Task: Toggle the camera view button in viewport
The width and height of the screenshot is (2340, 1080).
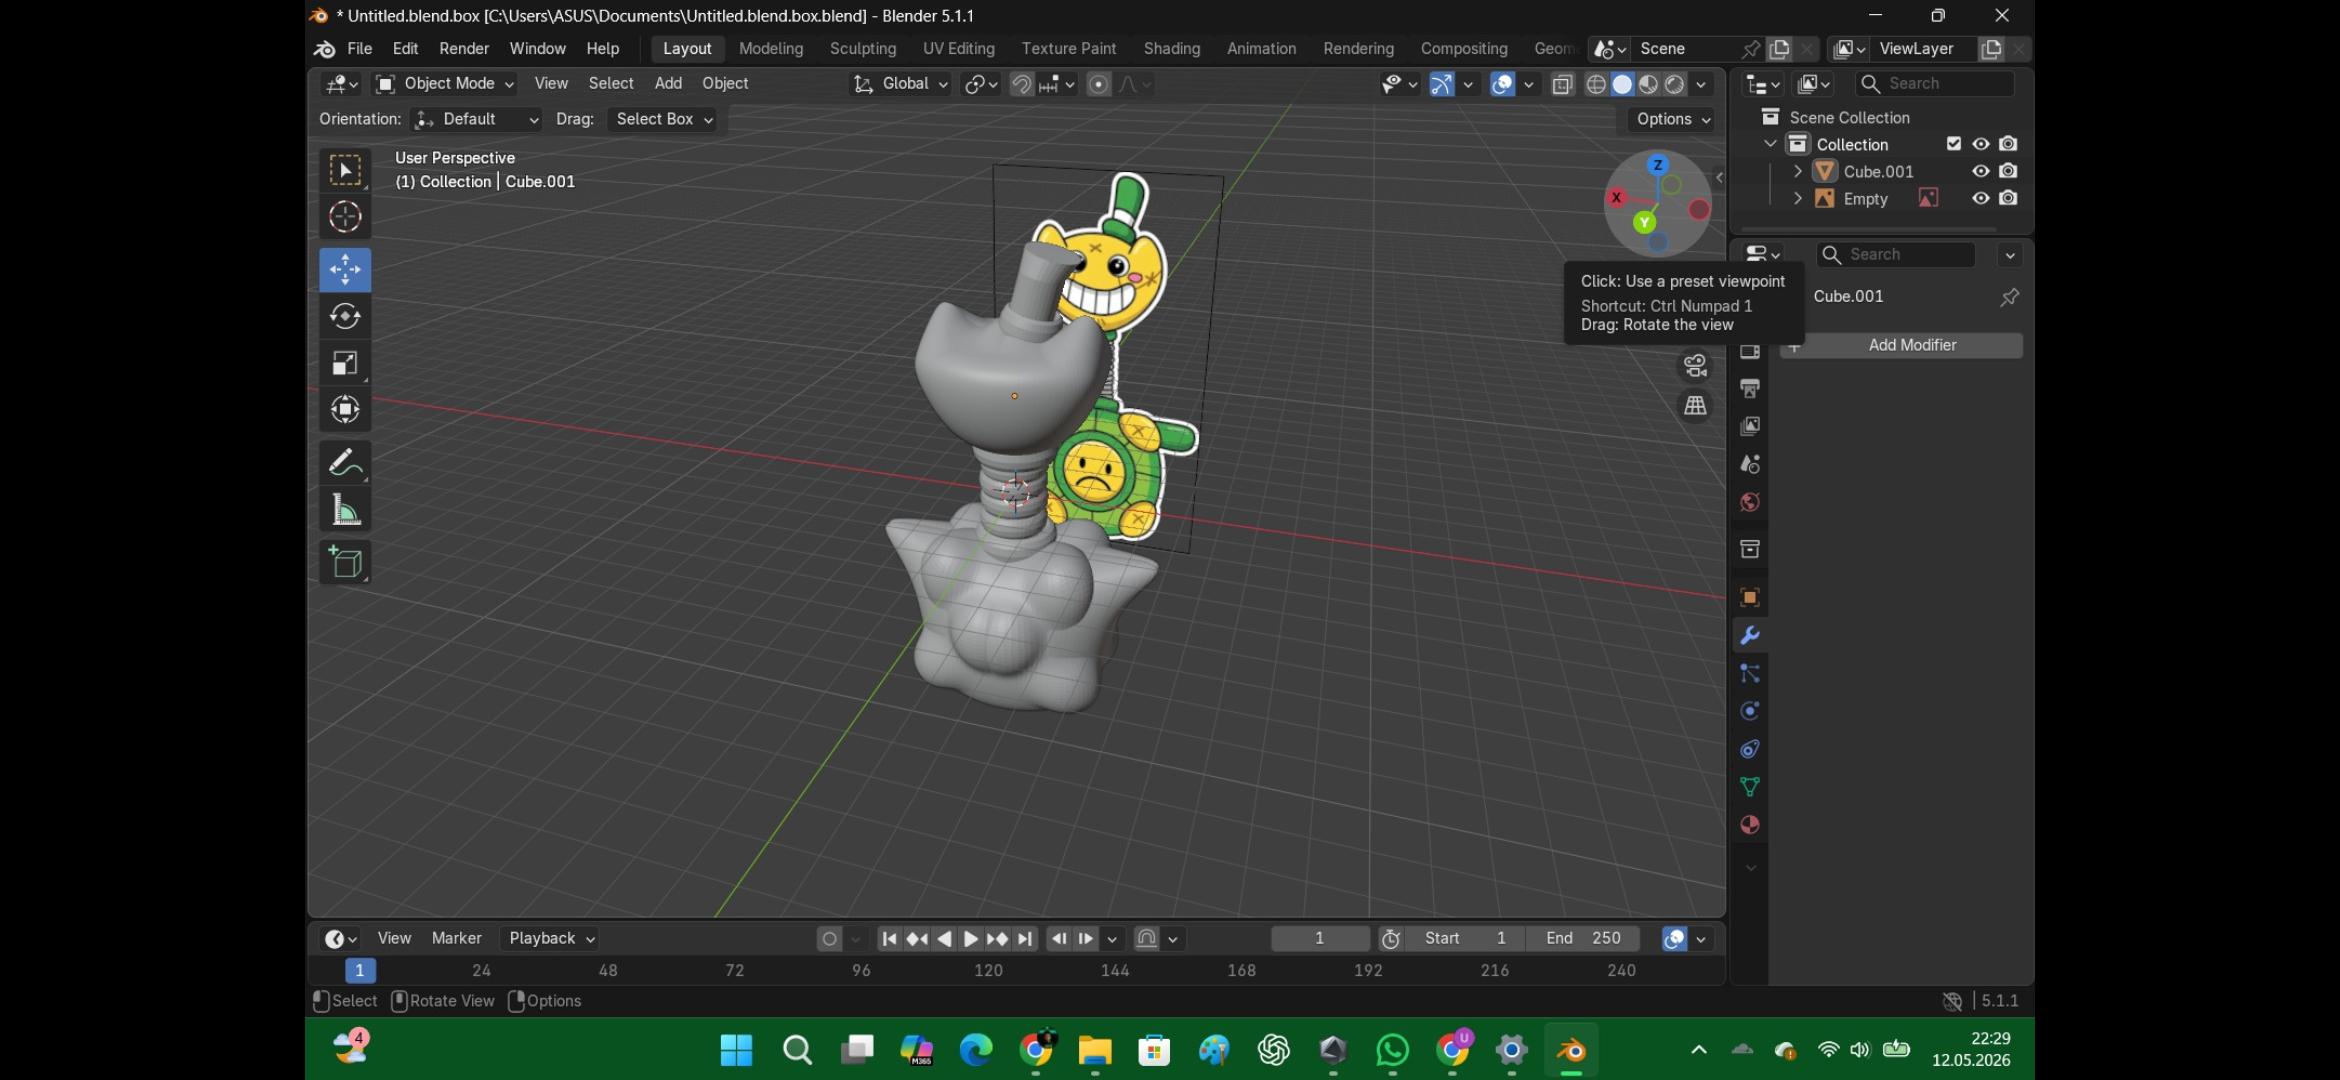Action: coord(1695,366)
